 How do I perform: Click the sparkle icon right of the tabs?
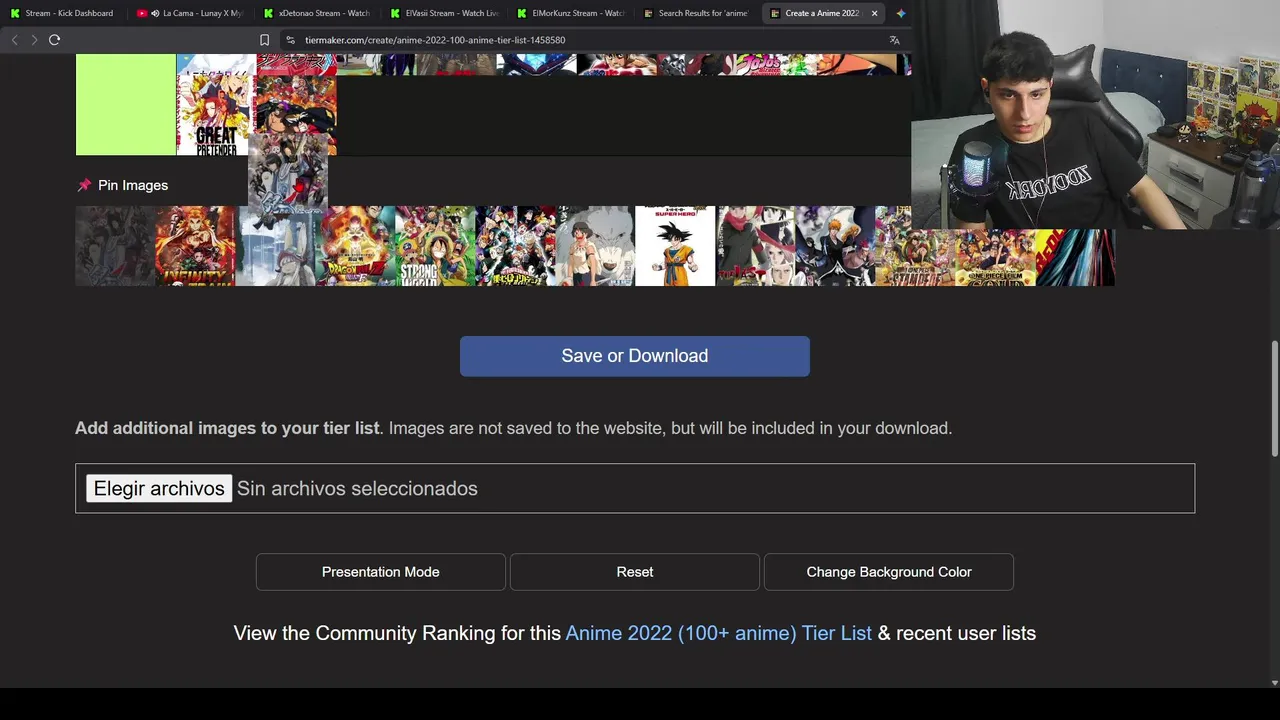point(901,13)
